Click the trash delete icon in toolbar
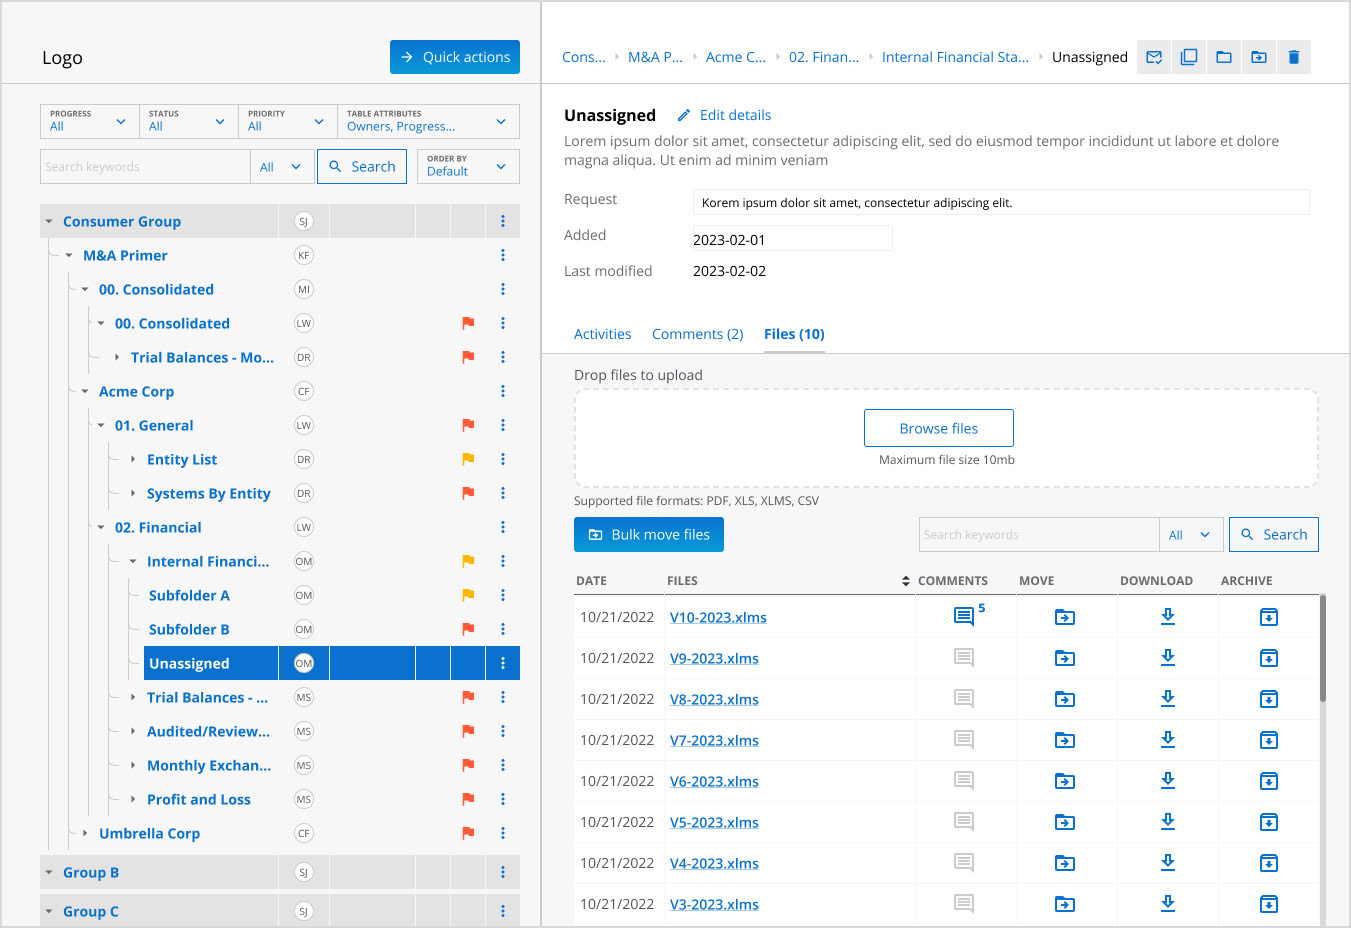The image size is (1351, 928). tap(1294, 57)
